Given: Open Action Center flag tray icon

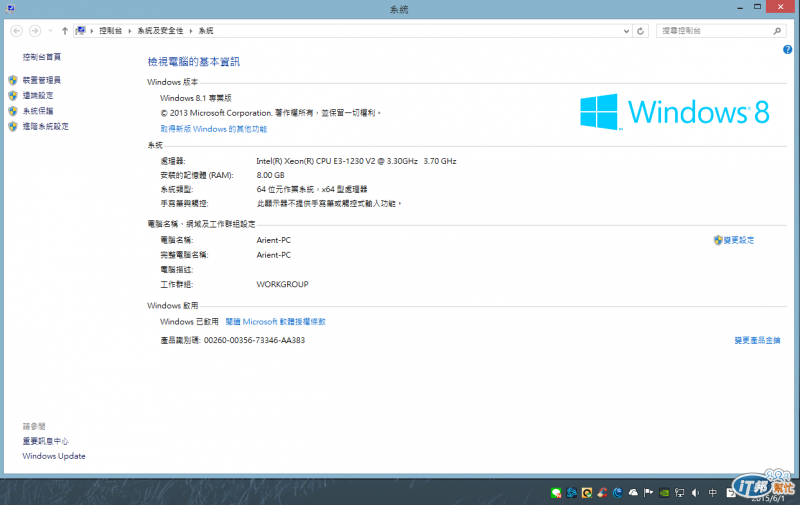Looking at the screenshot, I should point(648,493).
